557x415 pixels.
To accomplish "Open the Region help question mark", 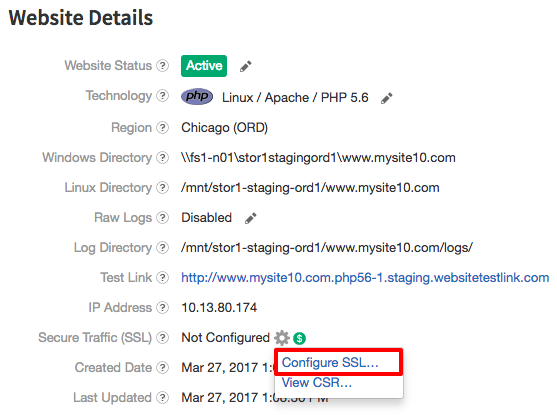I will [x=163, y=128].
